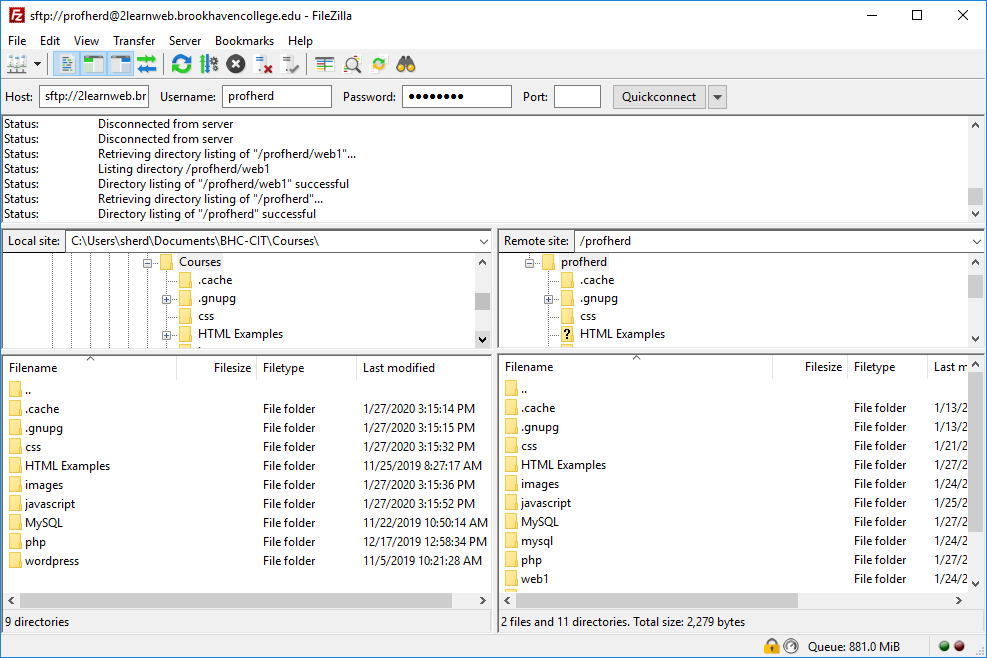Open the Edit menu
The height and width of the screenshot is (658, 987).
click(x=50, y=41)
